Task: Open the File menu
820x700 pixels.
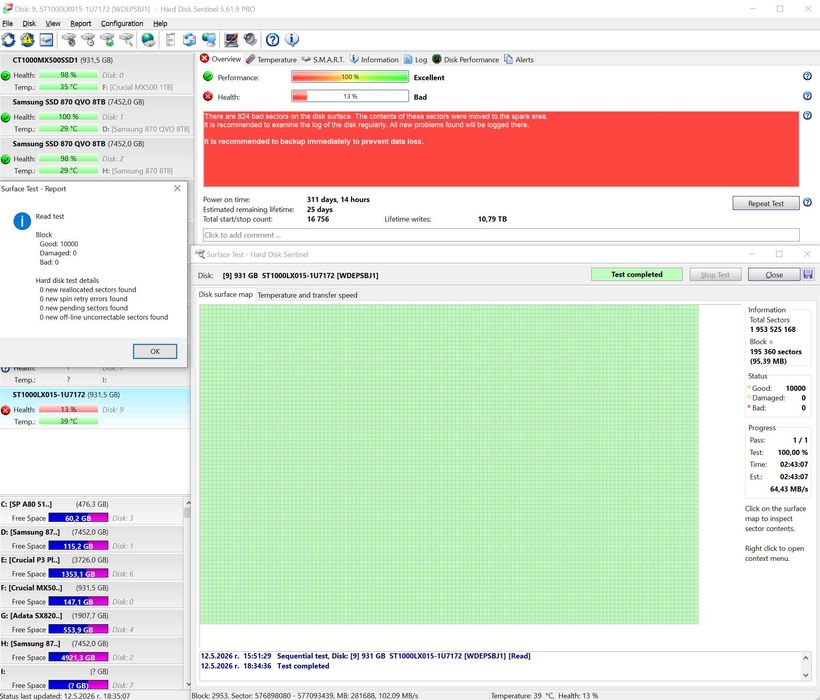Action: coord(7,24)
